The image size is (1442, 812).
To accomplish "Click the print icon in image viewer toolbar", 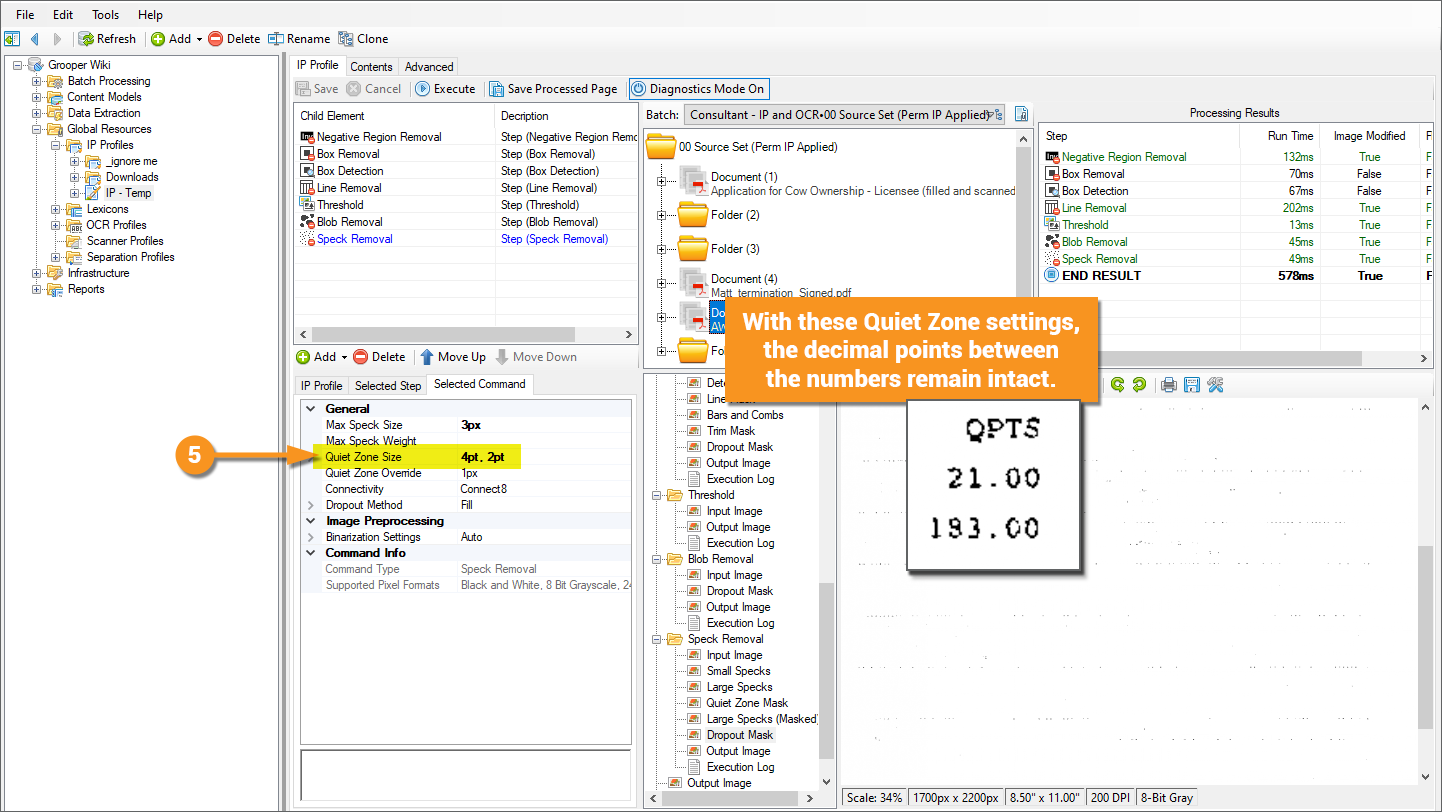I will point(1168,385).
